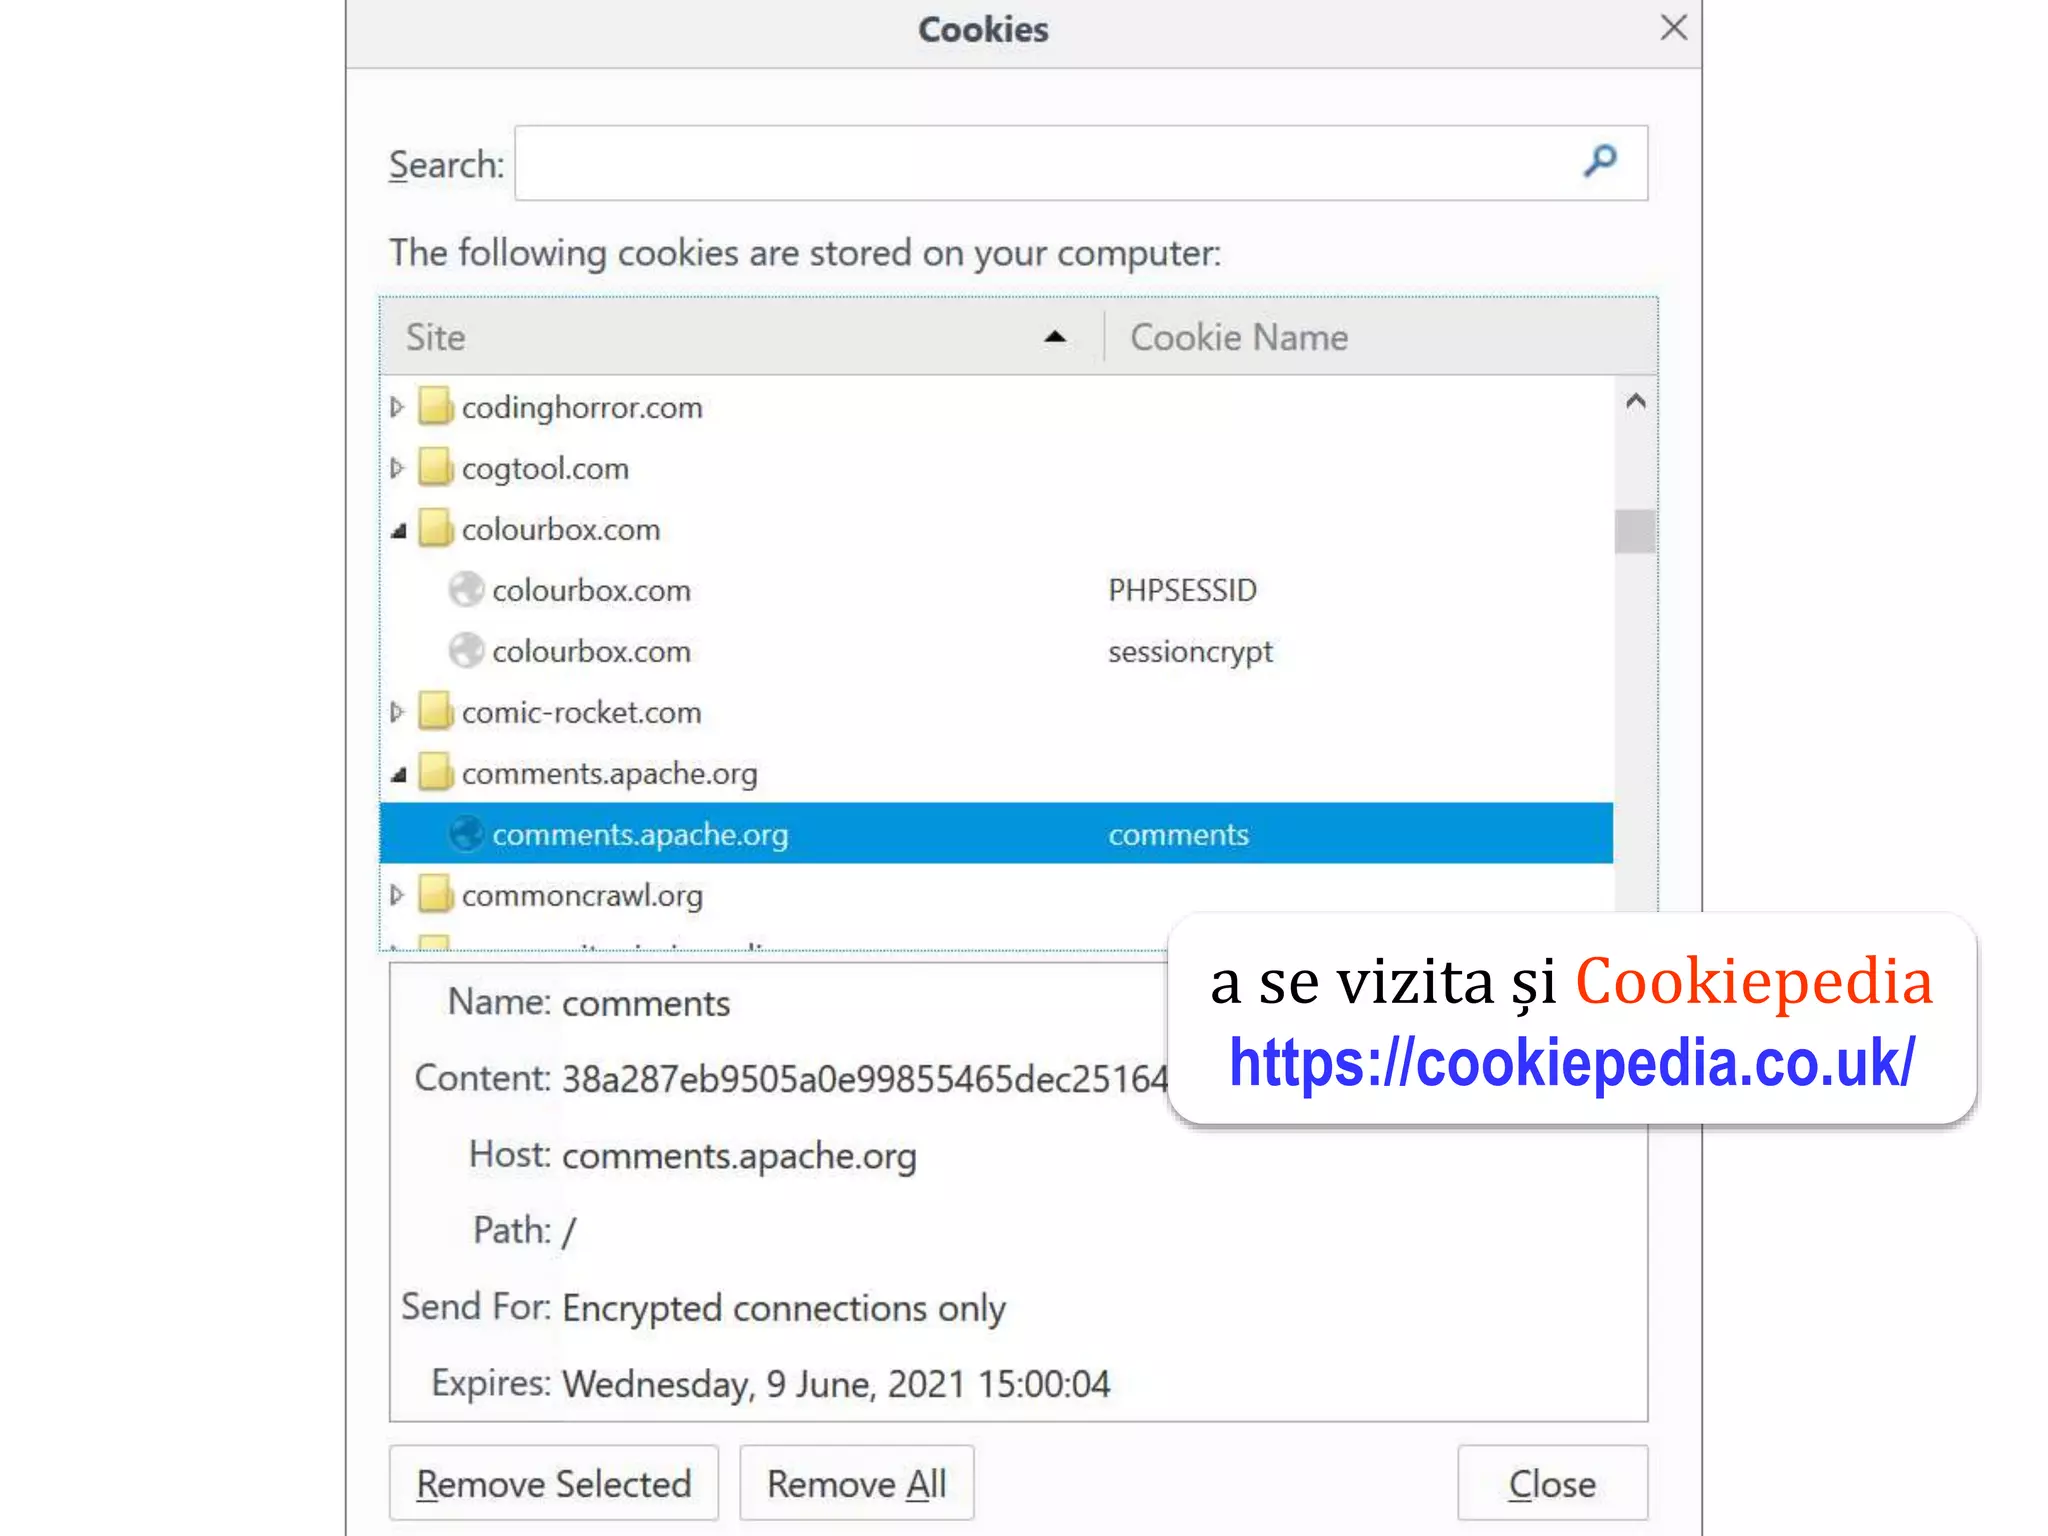Screen dimensions: 2048x1536
Task: Click the globe icon beside the PHPSESSID cookie
Action: [466, 590]
